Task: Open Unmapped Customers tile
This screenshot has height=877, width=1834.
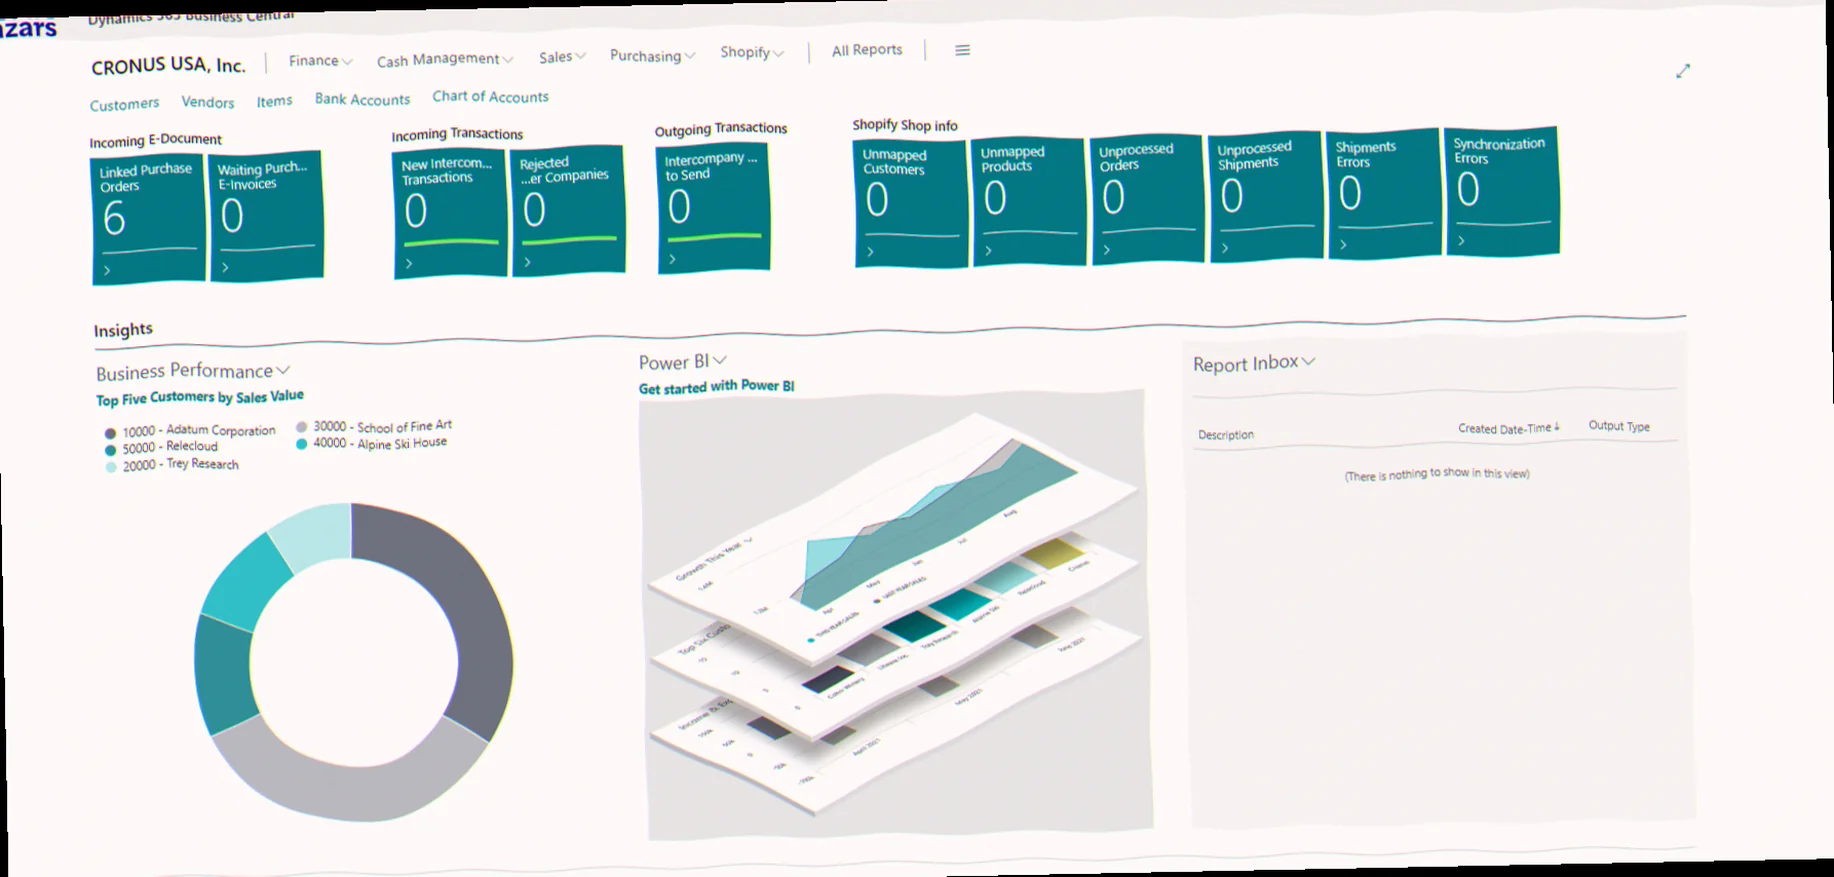Action: coord(911,204)
